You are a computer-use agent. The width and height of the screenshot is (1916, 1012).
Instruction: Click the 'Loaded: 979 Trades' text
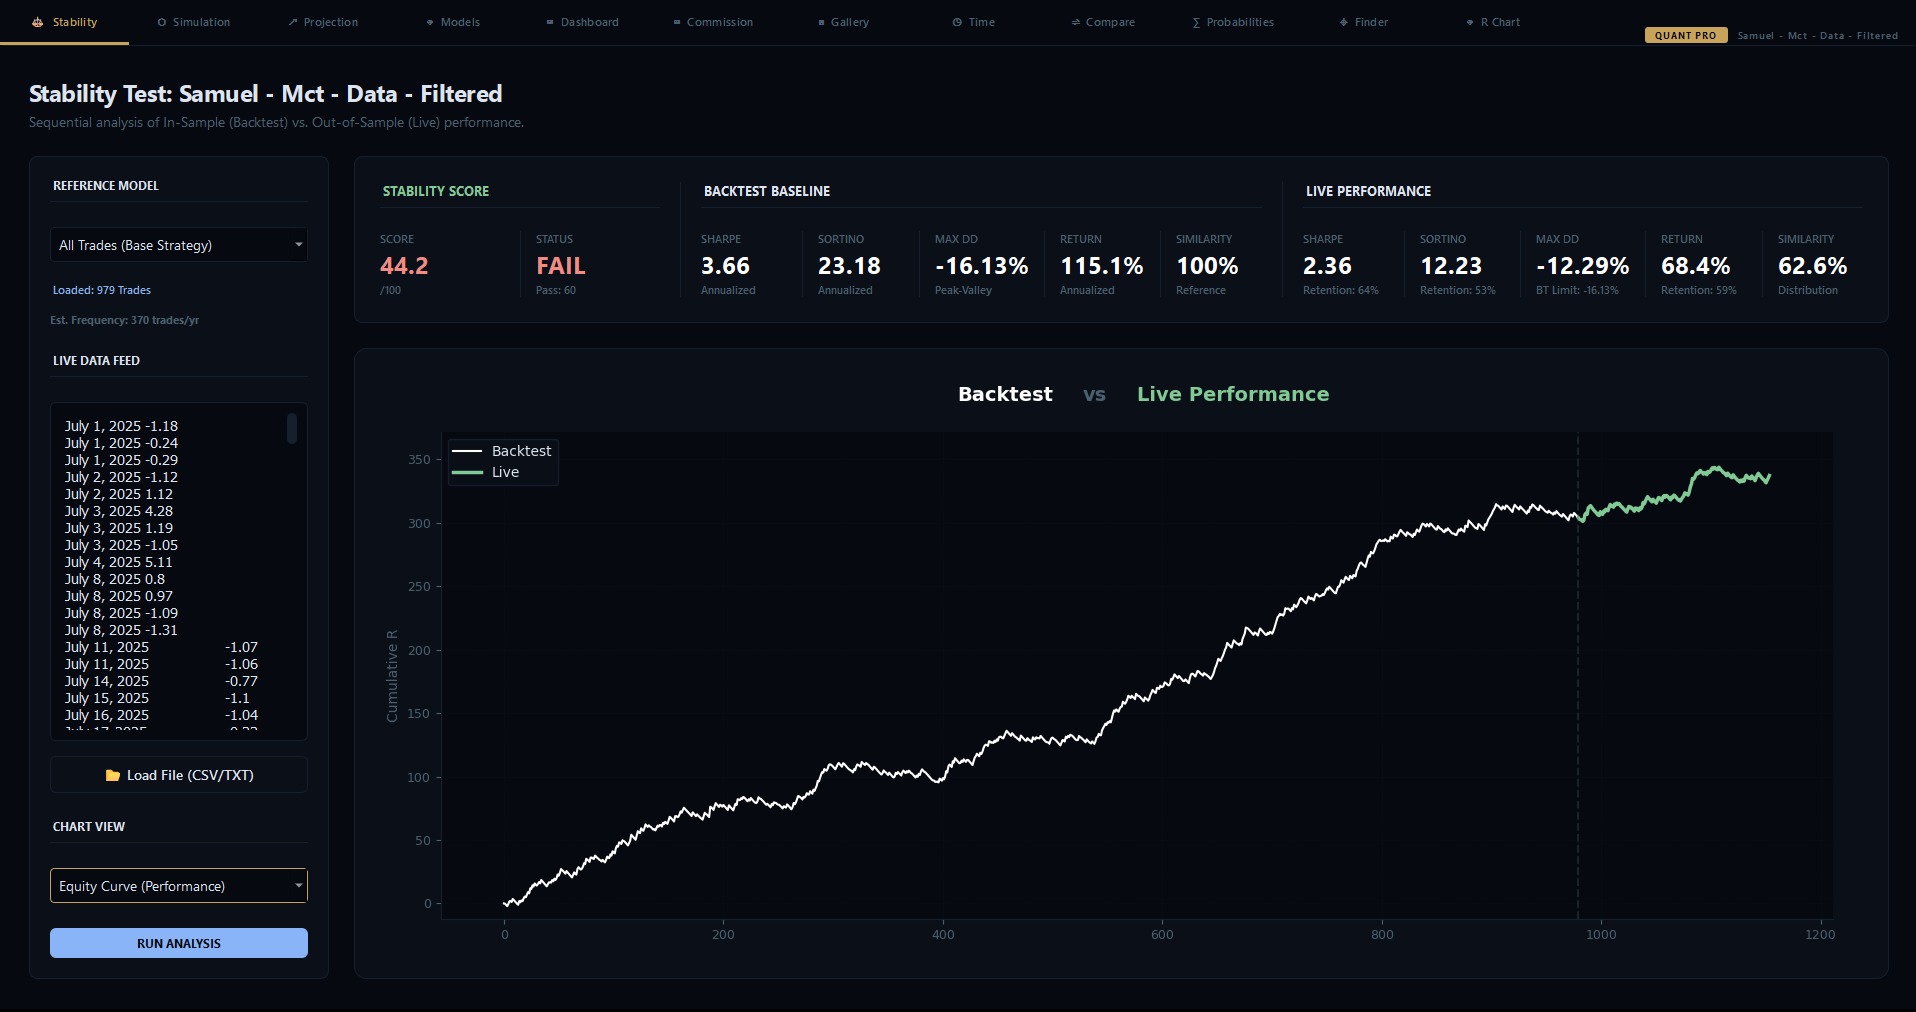[102, 290]
